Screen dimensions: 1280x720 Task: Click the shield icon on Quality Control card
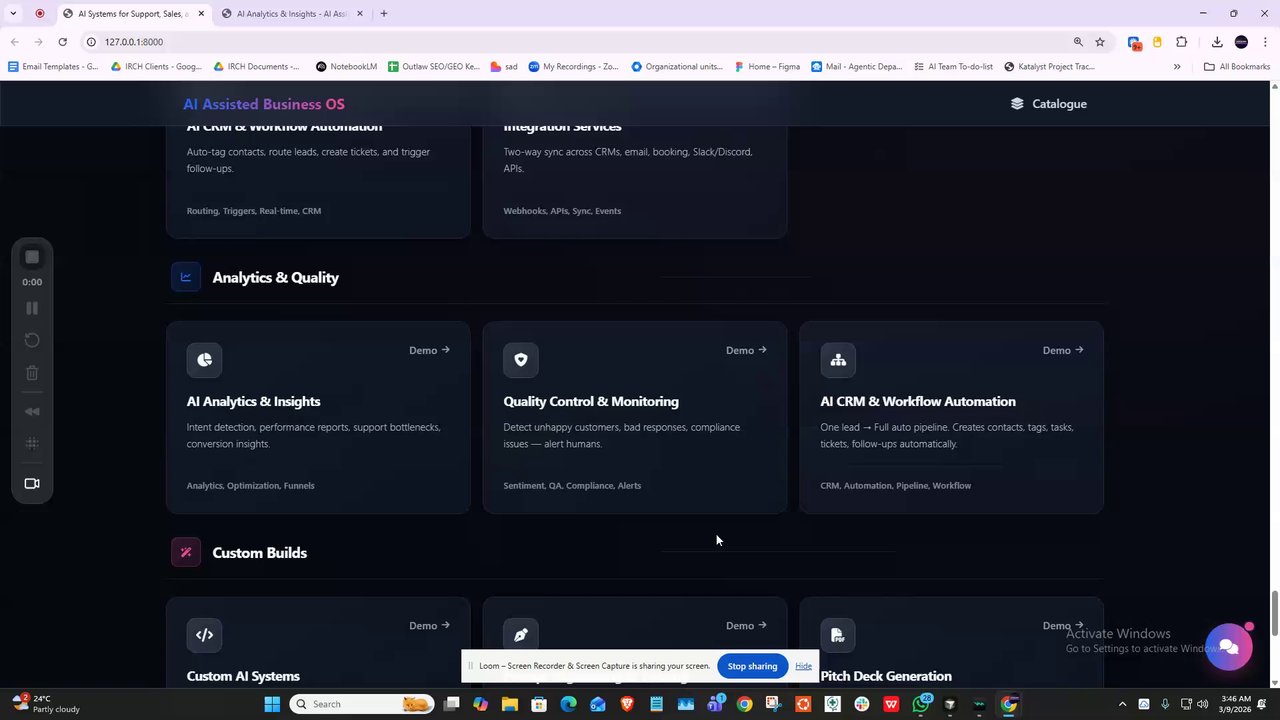tap(521, 360)
